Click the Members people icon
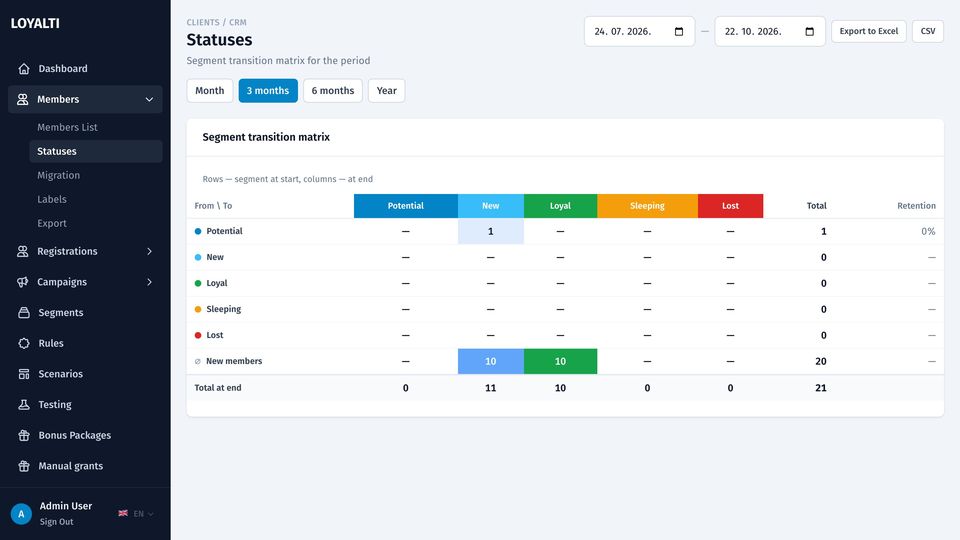The height and width of the screenshot is (540, 960). click(23, 99)
